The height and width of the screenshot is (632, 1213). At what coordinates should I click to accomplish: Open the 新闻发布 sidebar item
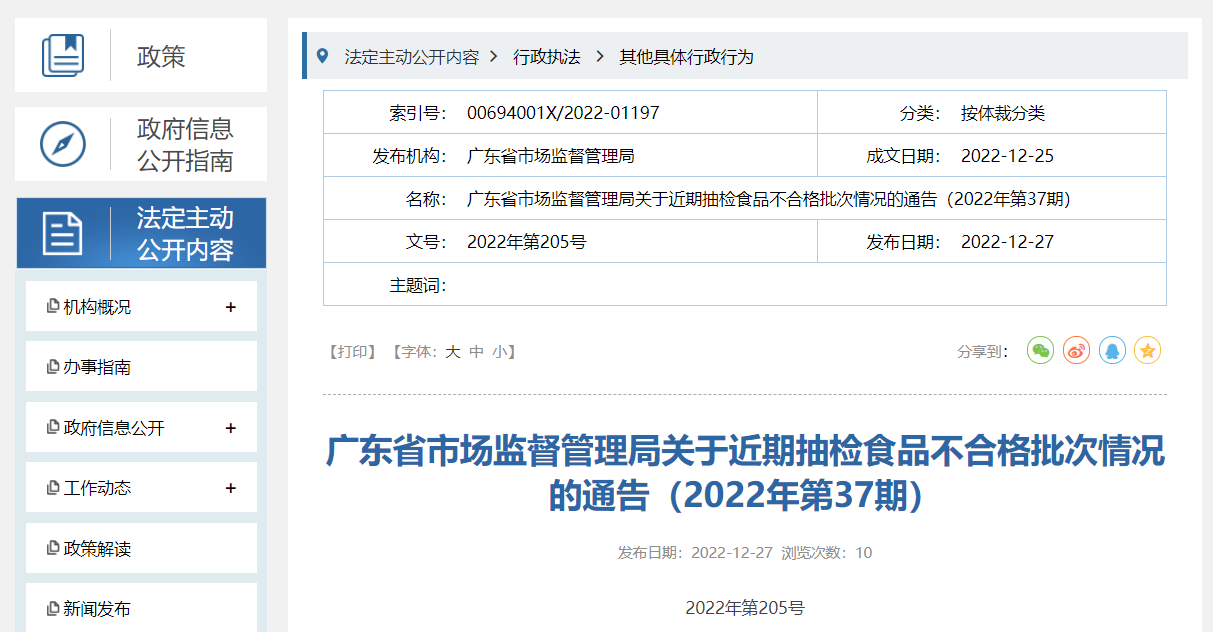tap(97, 609)
